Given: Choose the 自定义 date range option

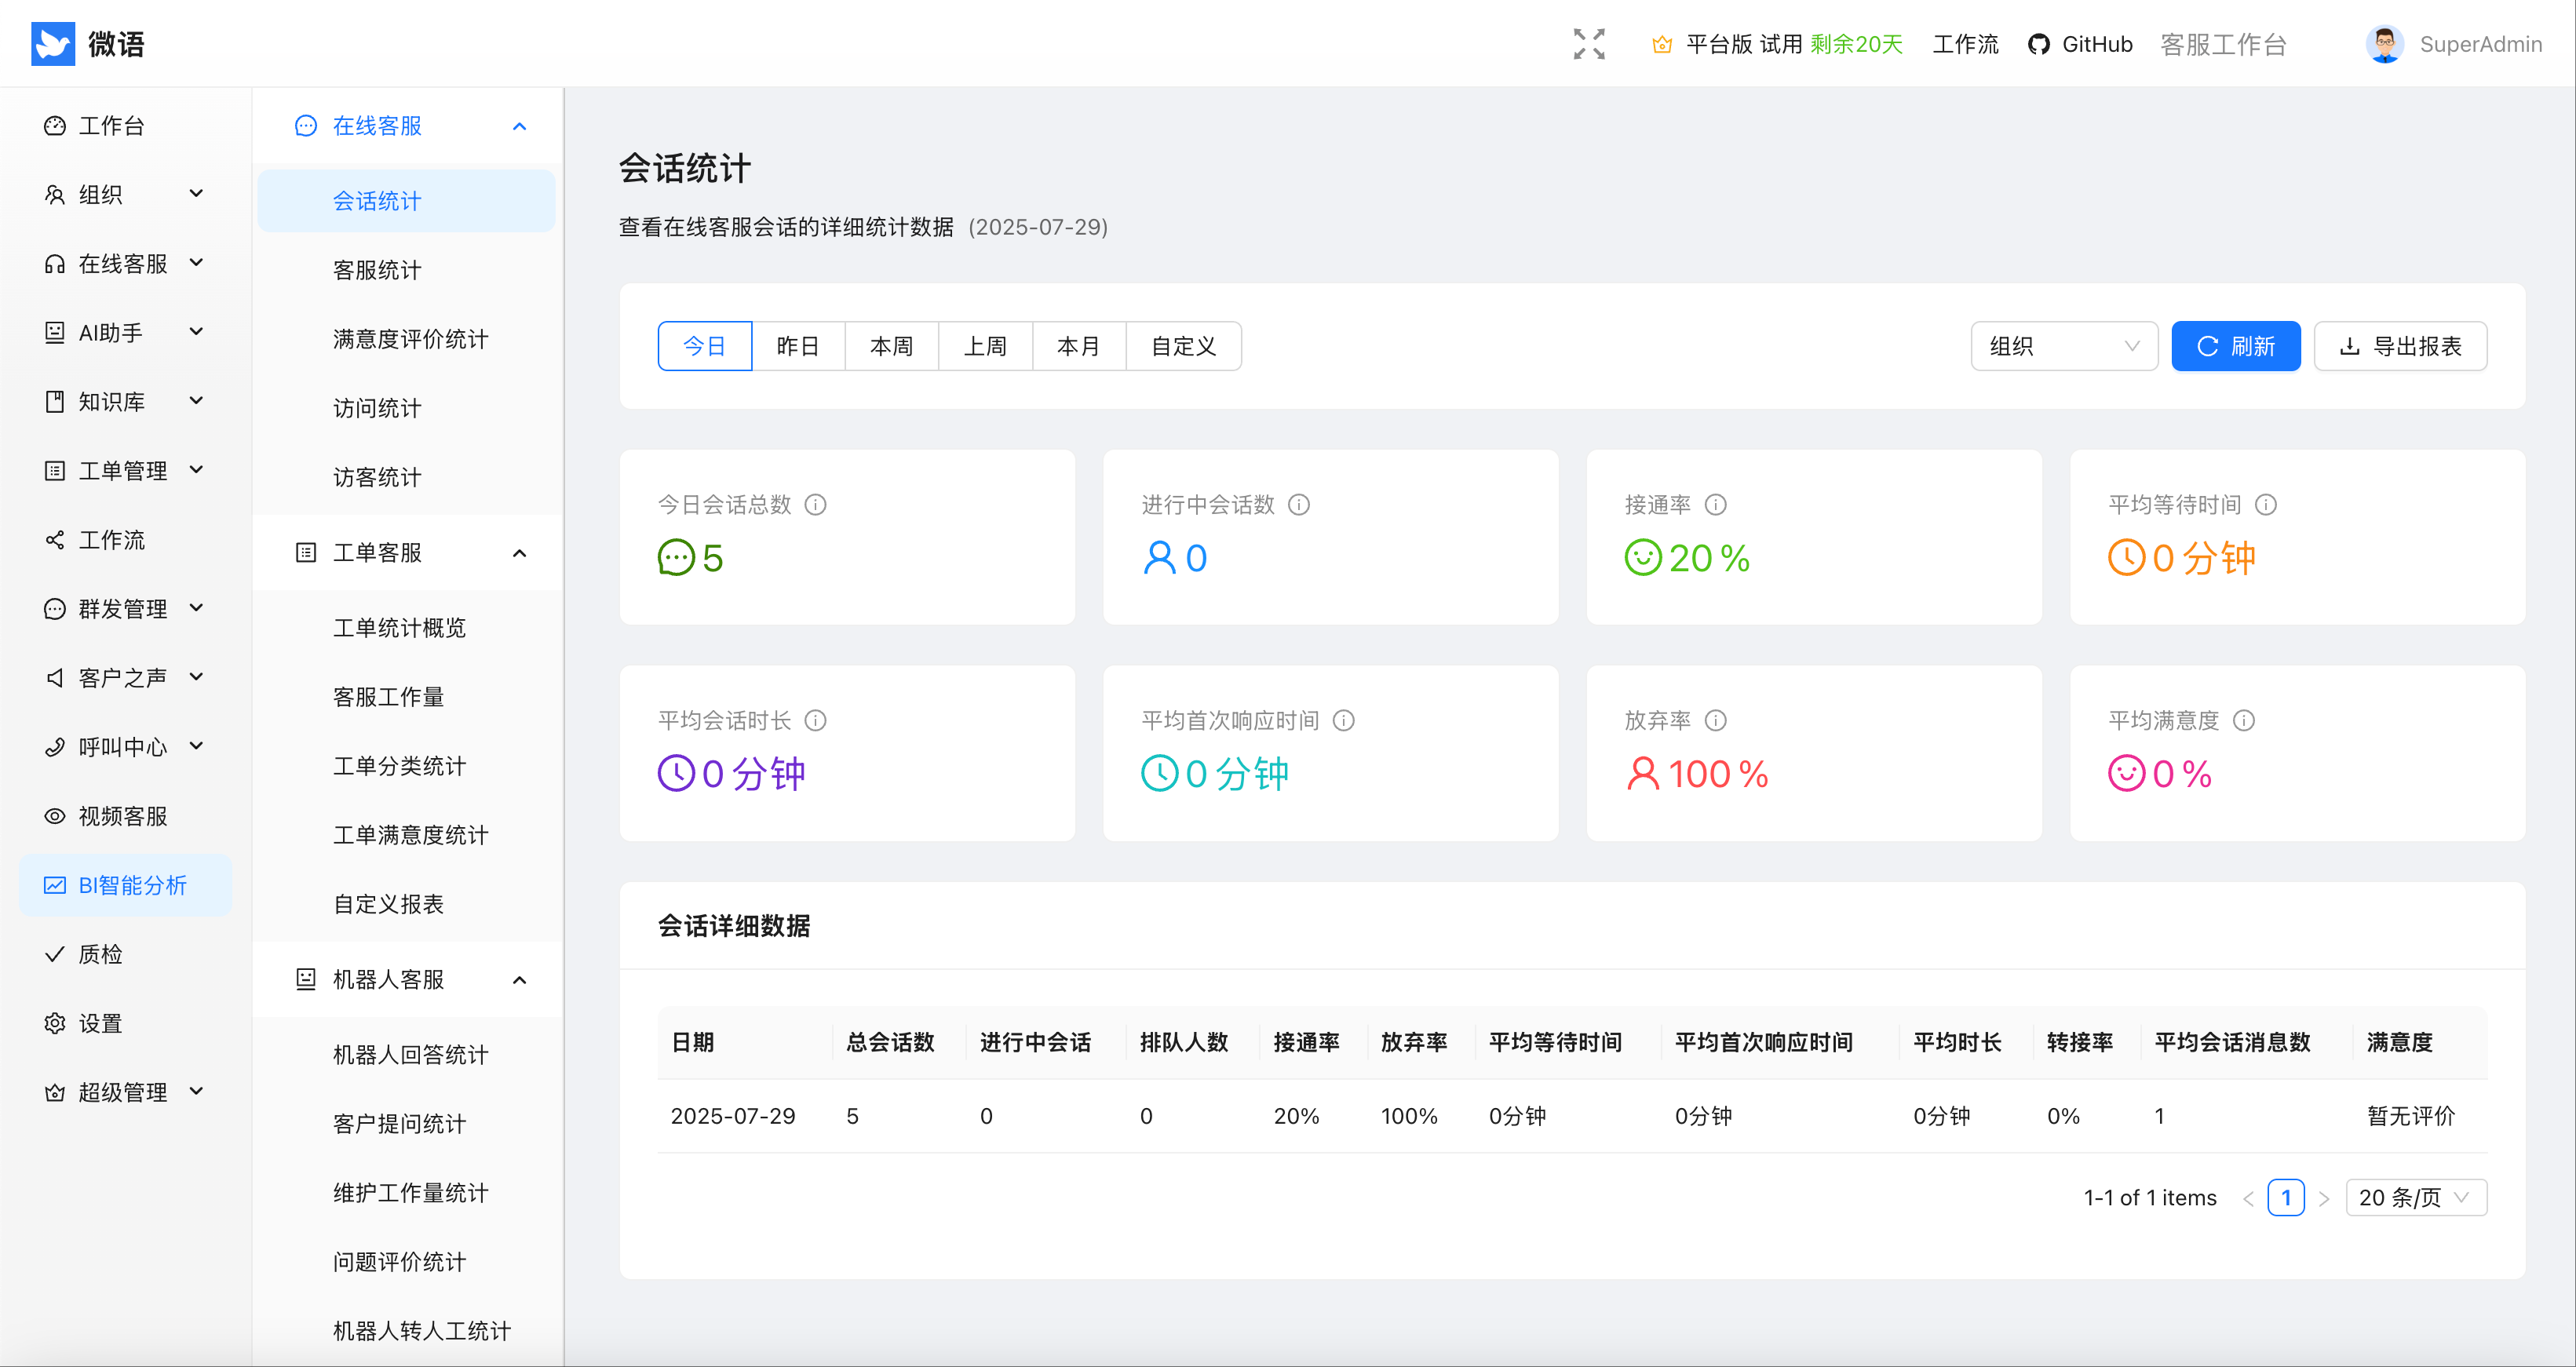Looking at the screenshot, I should click(1183, 346).
